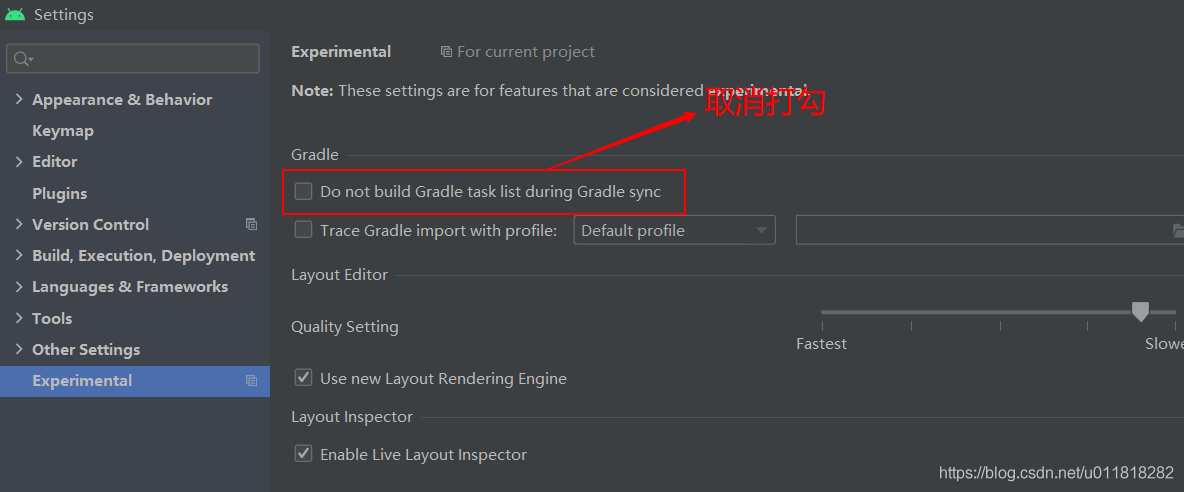The image size is (1184, 492).
Task: Expand Build, Execution, Deployment chevron
Action: click(x=19, y=255)
